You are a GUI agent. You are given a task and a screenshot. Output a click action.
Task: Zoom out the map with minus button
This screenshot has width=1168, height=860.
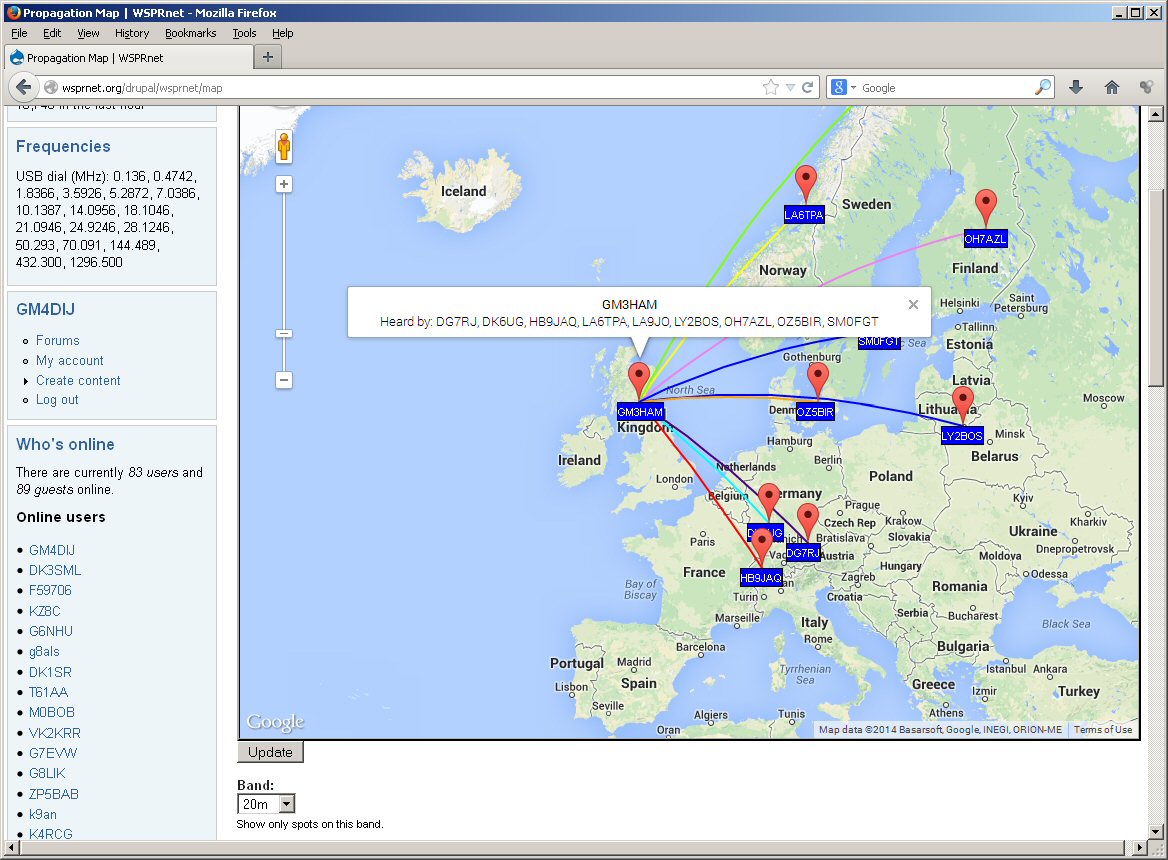[x=284, y=380]
